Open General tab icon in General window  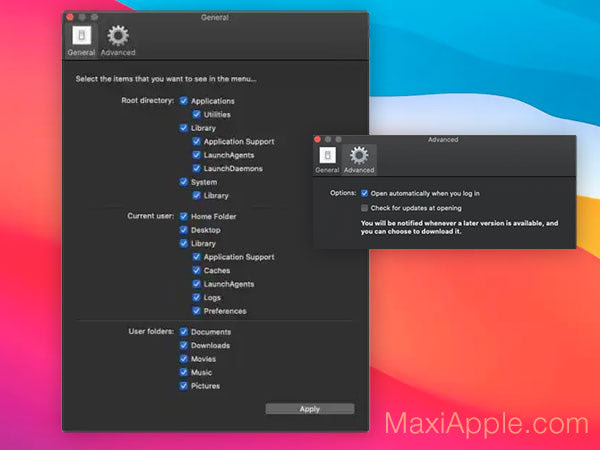[x=82, y=36]
